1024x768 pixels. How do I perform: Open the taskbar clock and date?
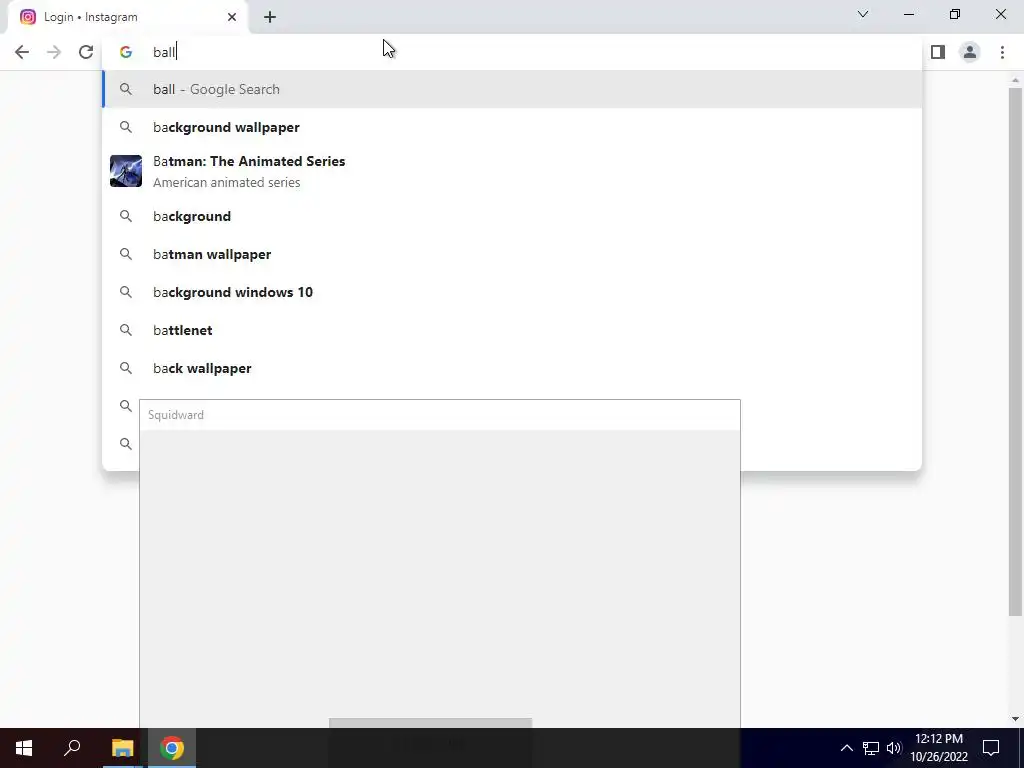(939, 748)
